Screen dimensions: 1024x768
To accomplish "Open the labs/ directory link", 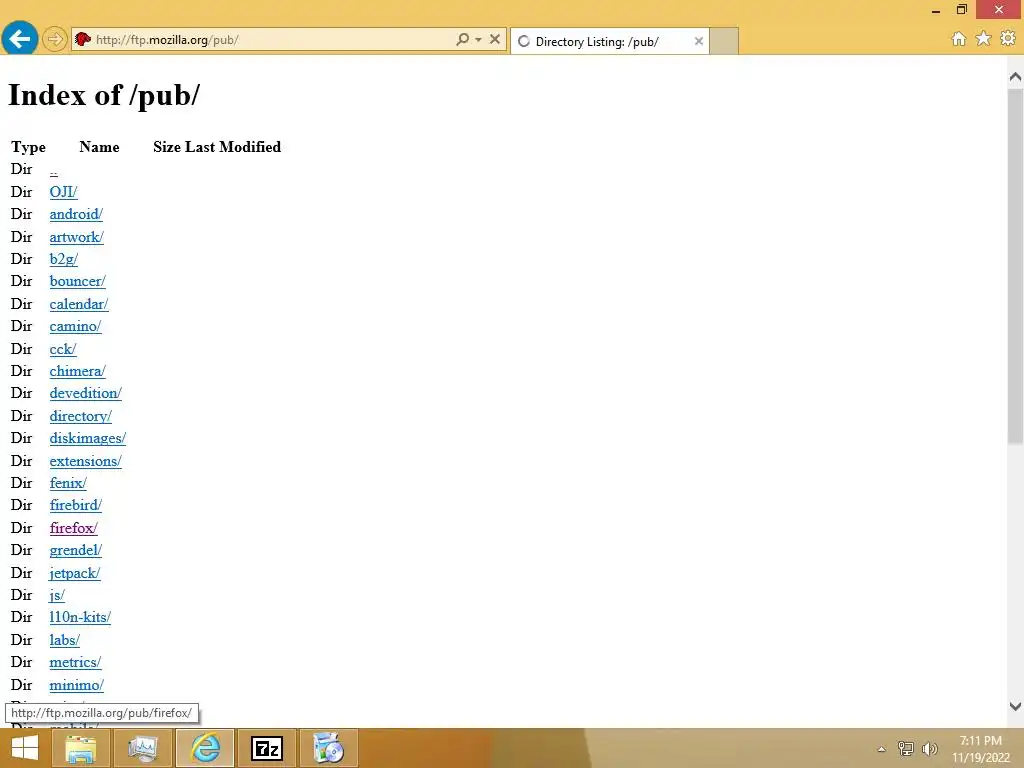I will pyautogui.click(x=65, y=641).
